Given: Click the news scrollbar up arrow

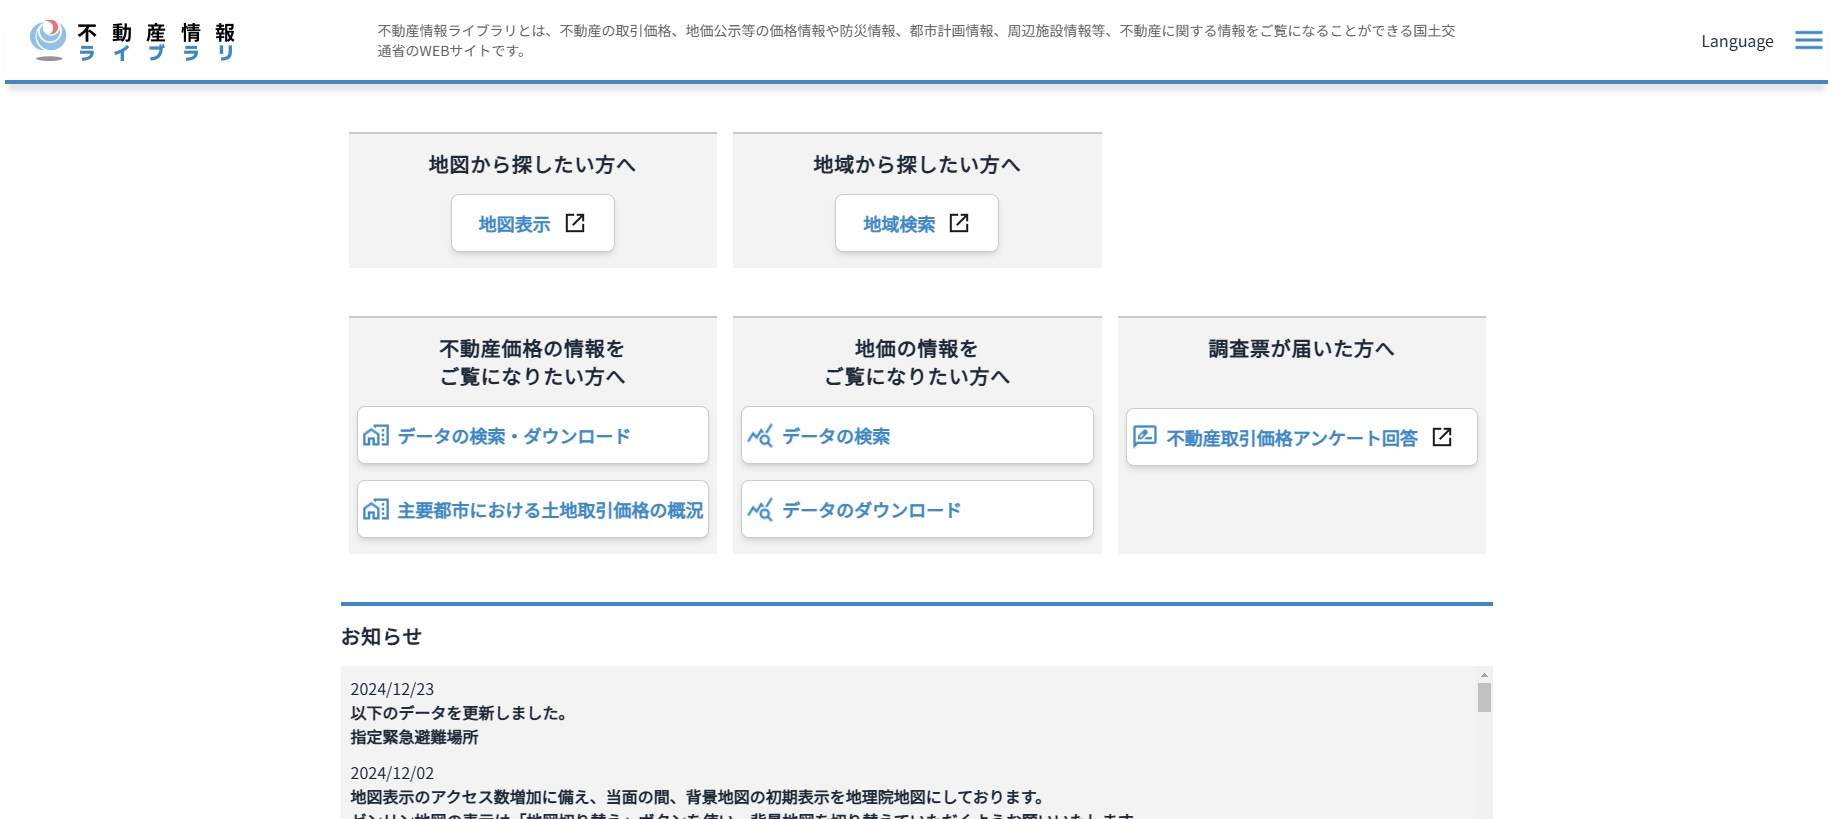Looking at the screenshot, I should click(1484, 676).
